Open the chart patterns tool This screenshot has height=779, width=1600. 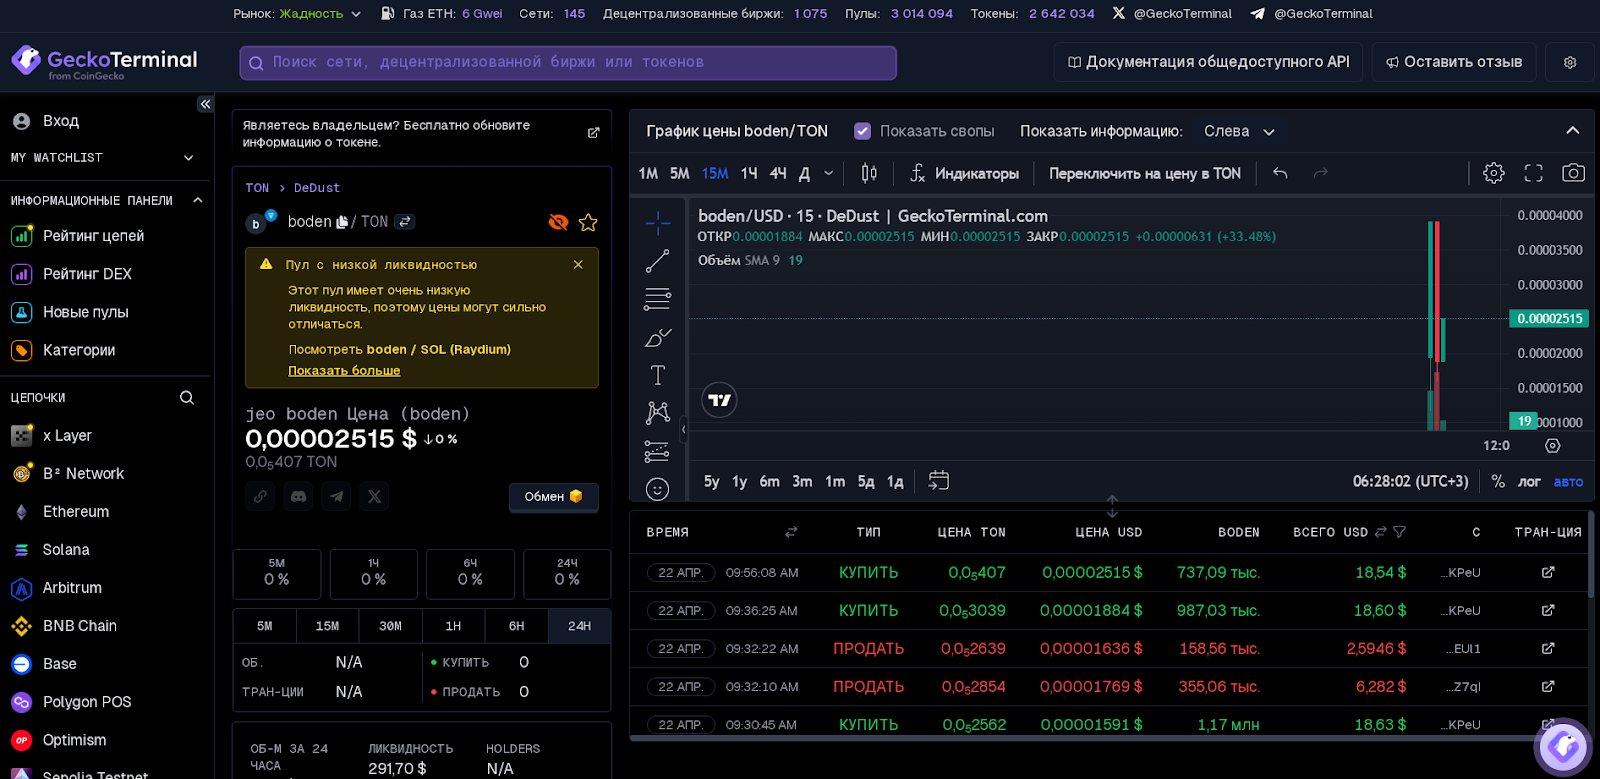tap(657, 413)
